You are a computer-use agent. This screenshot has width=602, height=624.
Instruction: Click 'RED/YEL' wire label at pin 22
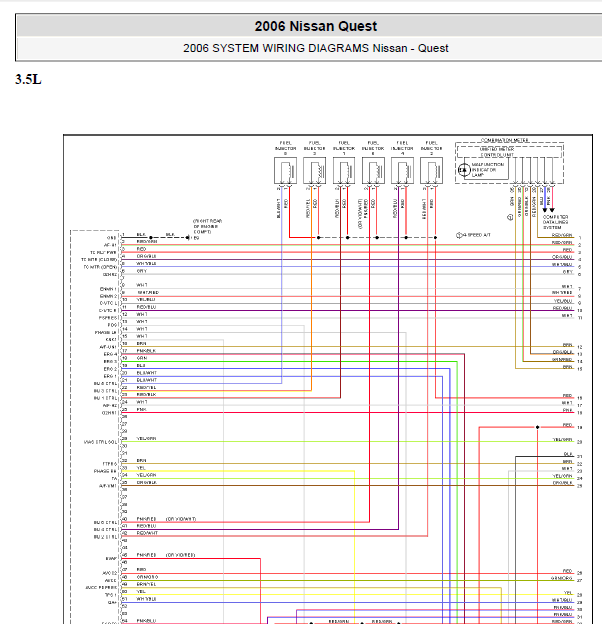click(146, 387)
